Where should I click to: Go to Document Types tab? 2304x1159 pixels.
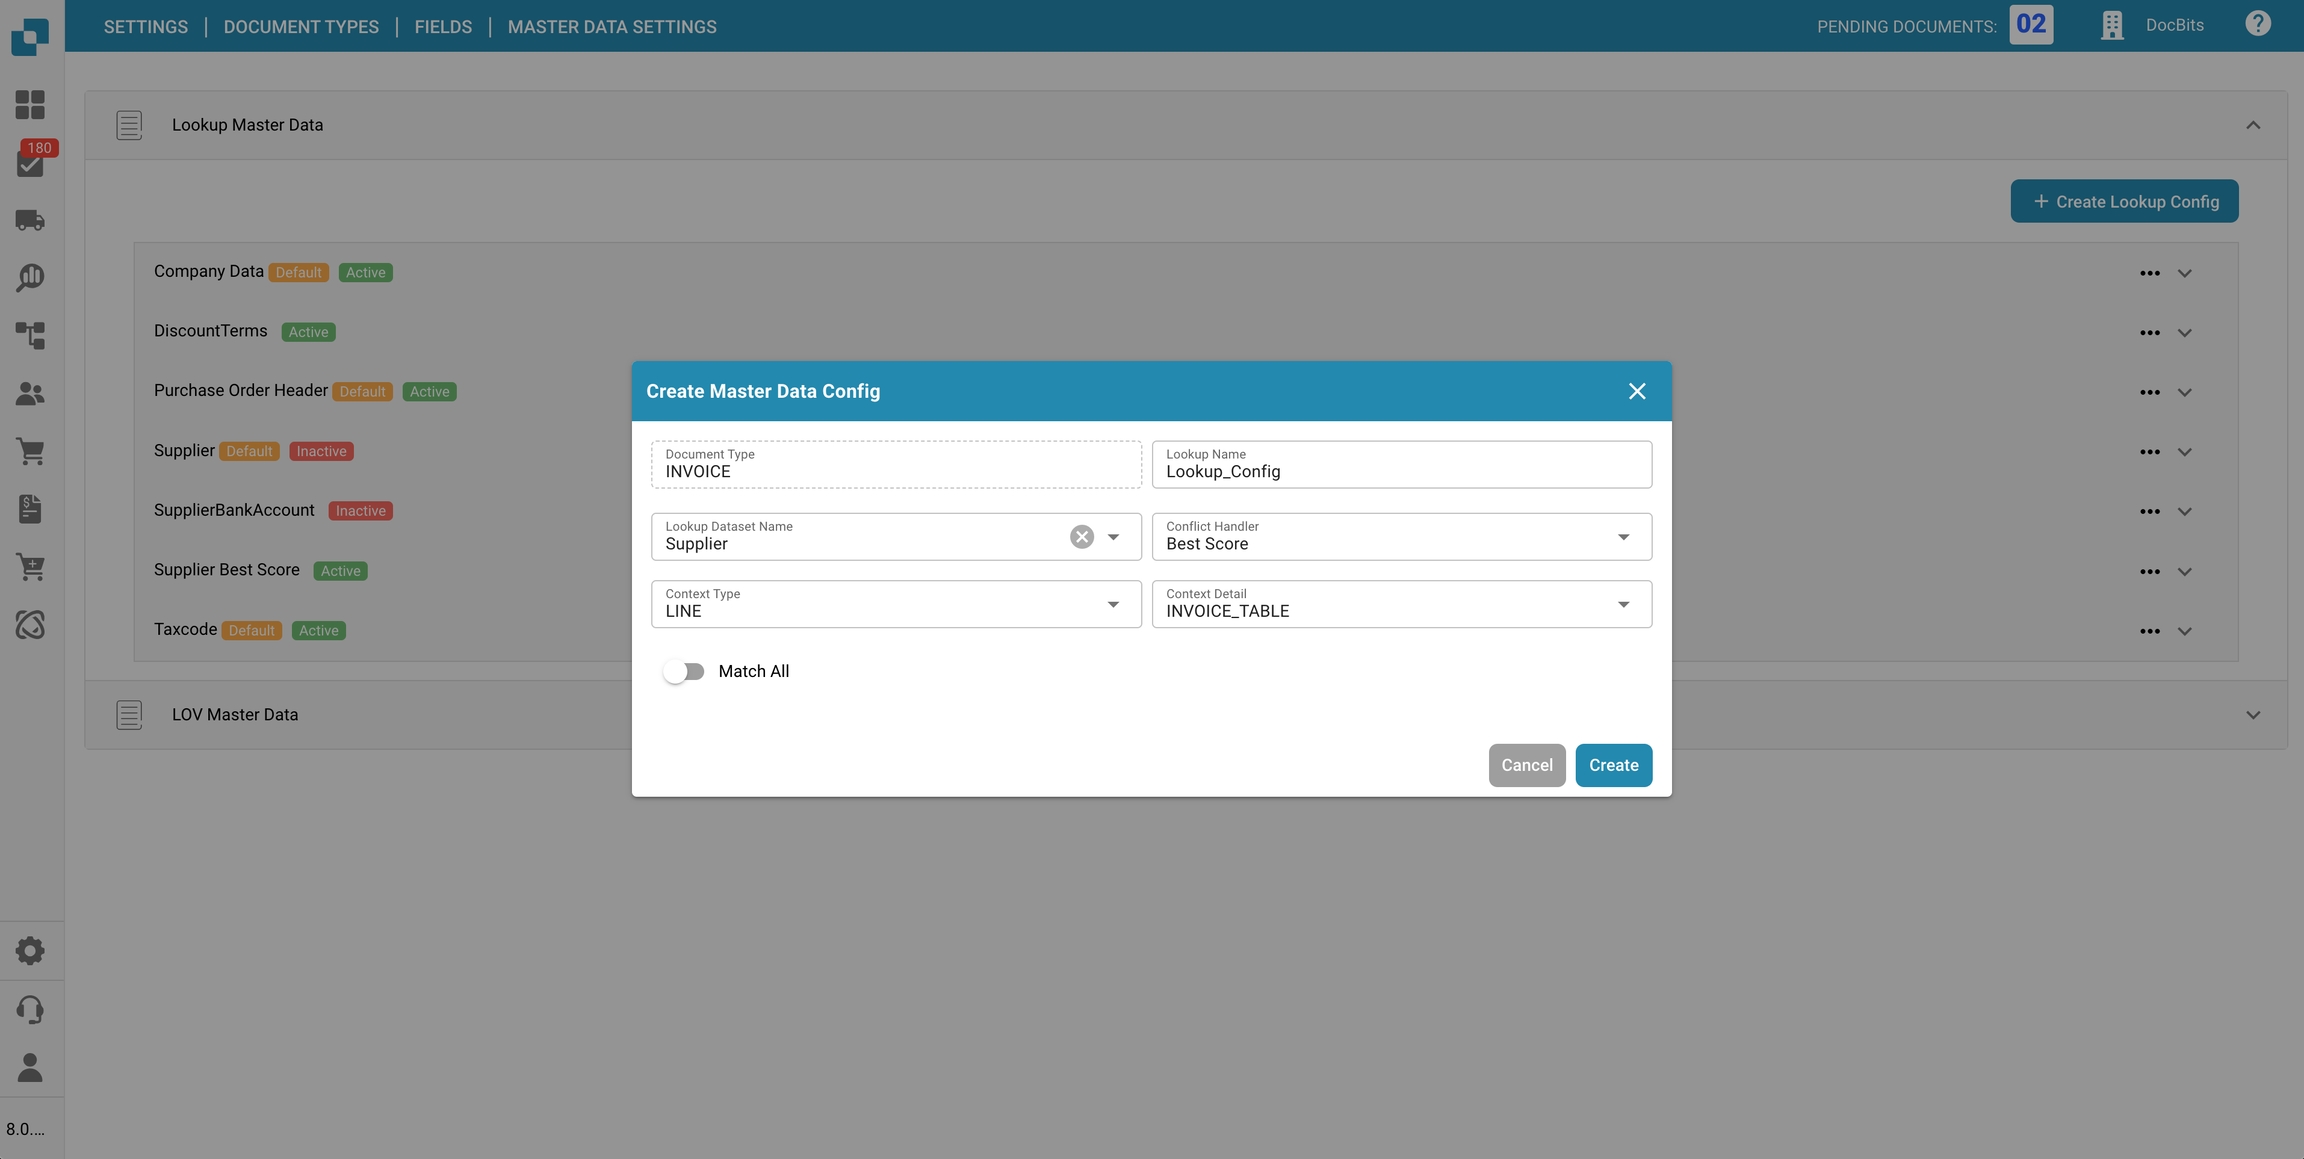(301, 27)
